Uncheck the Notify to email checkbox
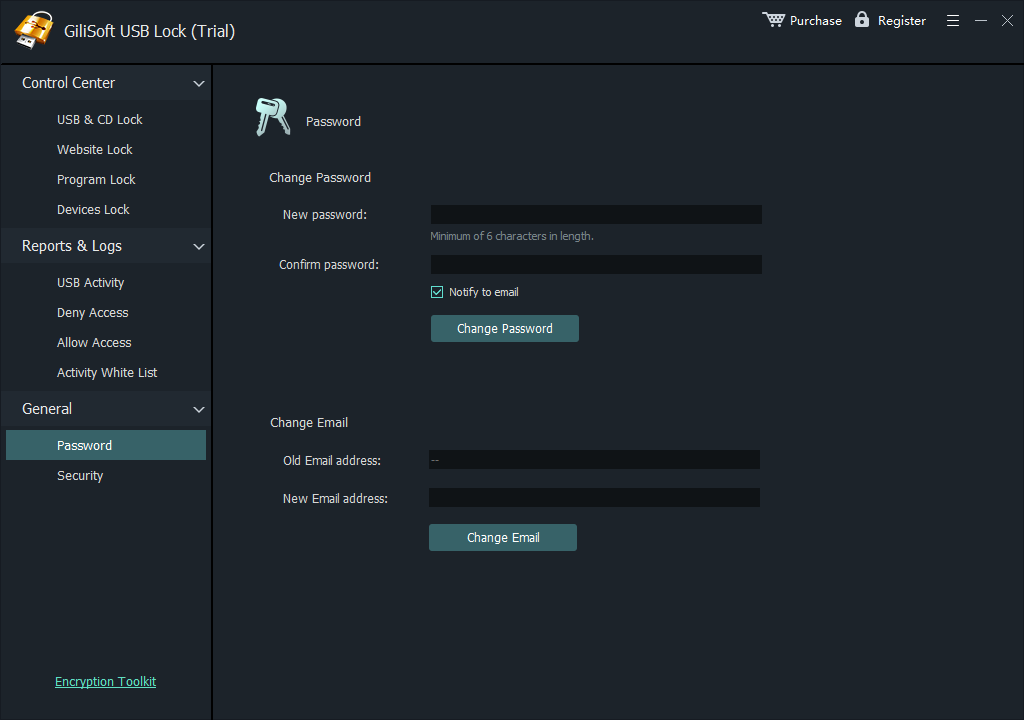 coord(437,292)
